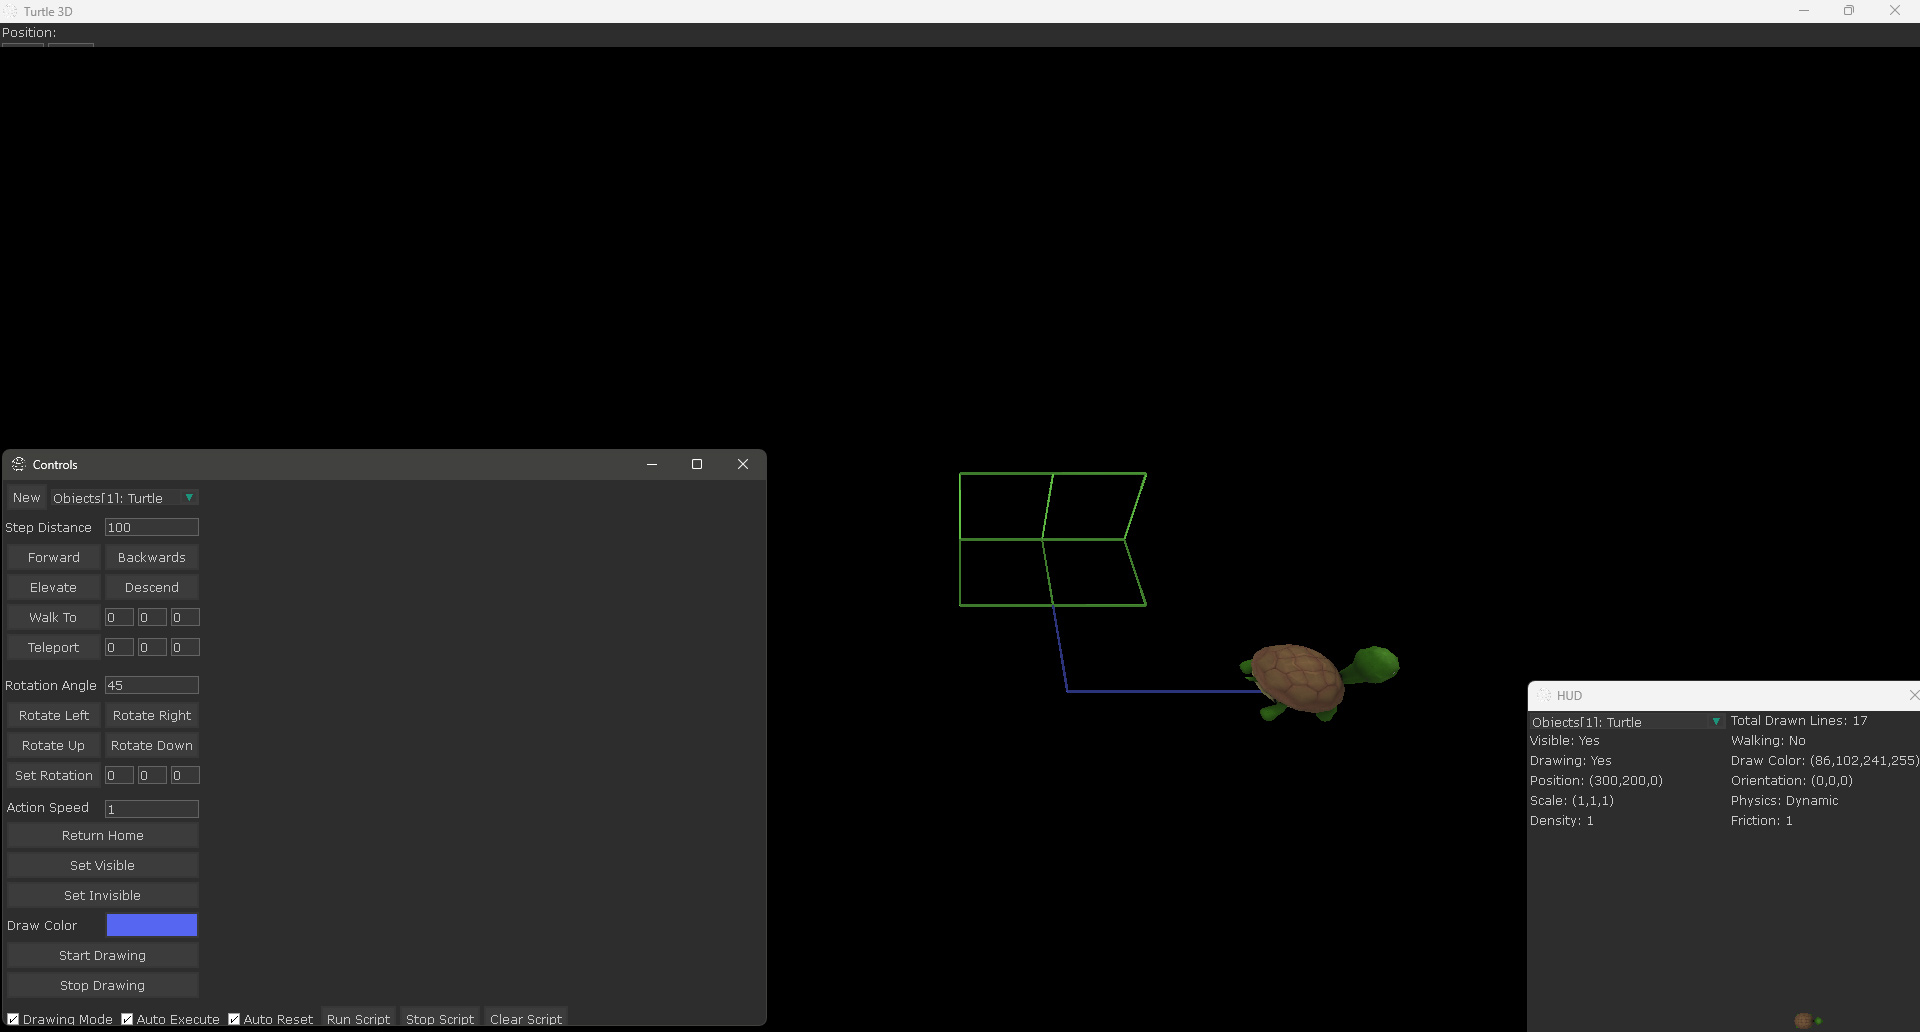Click the 'Draw Color: (86,102,241,255)' text

coord(1825,761)
